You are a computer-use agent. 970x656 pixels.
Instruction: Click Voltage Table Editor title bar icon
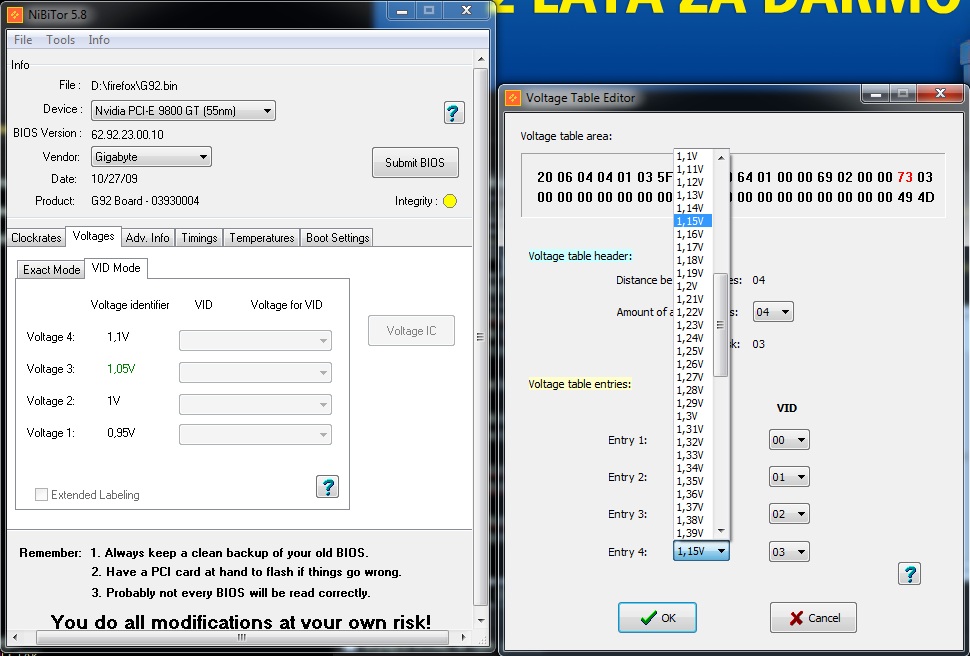click(513, 98)
